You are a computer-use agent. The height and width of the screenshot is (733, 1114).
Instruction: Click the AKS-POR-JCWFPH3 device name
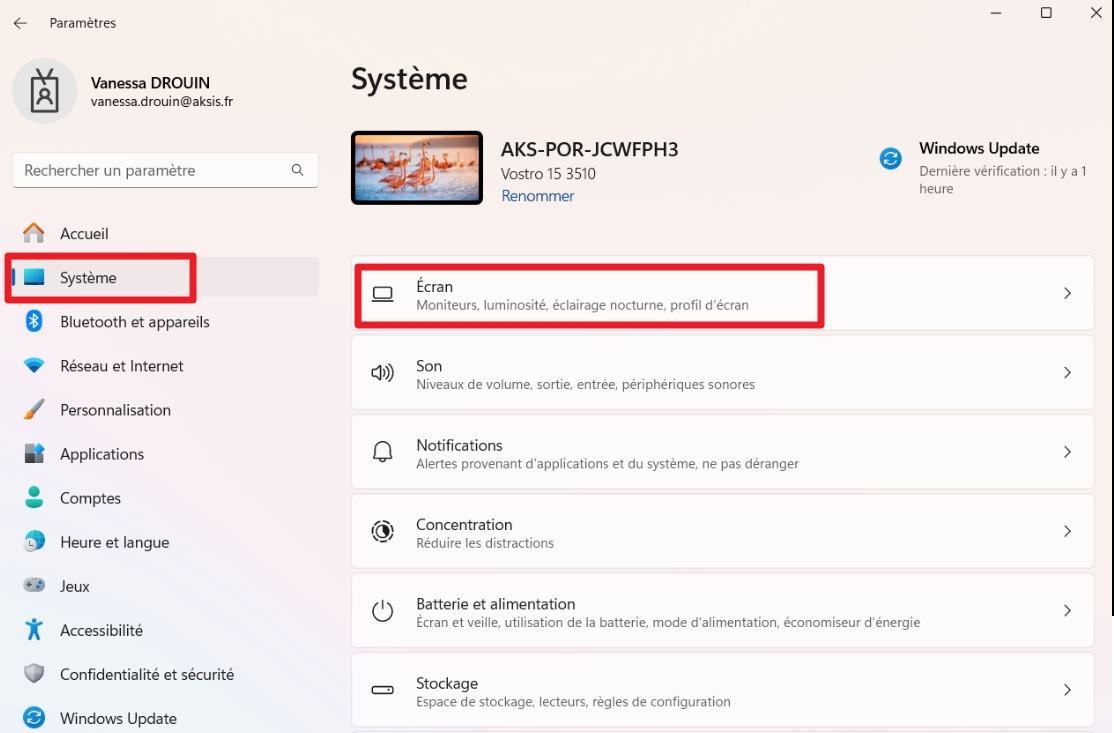pyautogui.click(x=589, y=149)
